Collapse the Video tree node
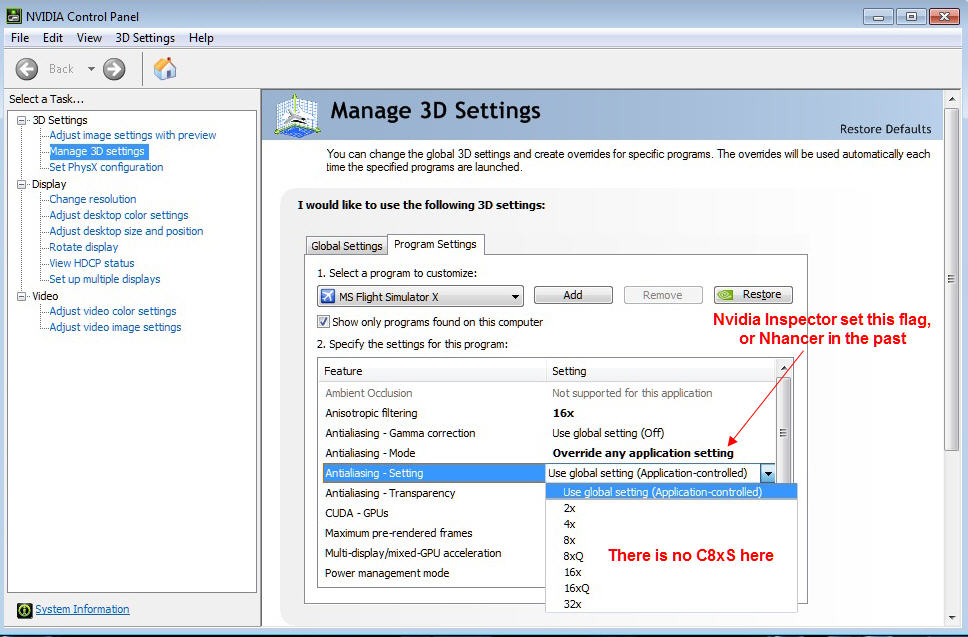This screenshot has width=968, height=637. (x=22, y=296)
